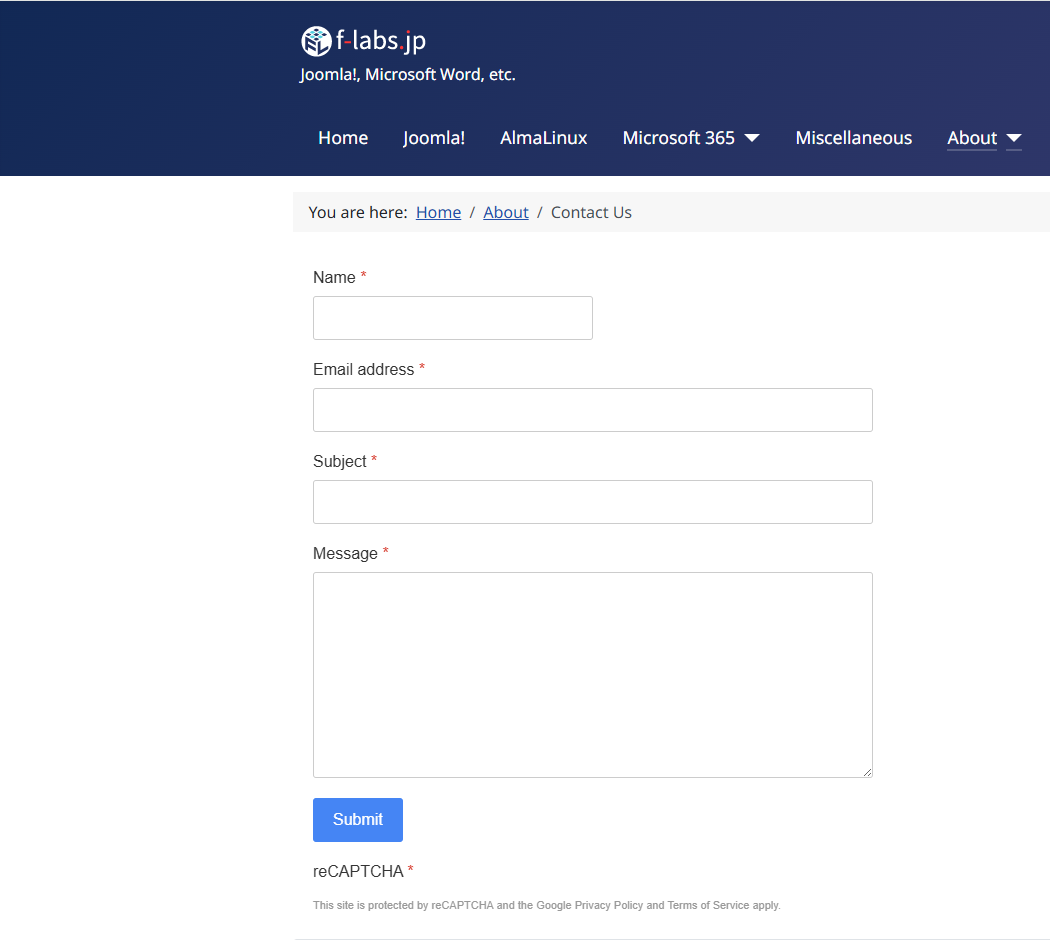Click the Message box resize handle

pyautogui.click(x=867, y=772)
